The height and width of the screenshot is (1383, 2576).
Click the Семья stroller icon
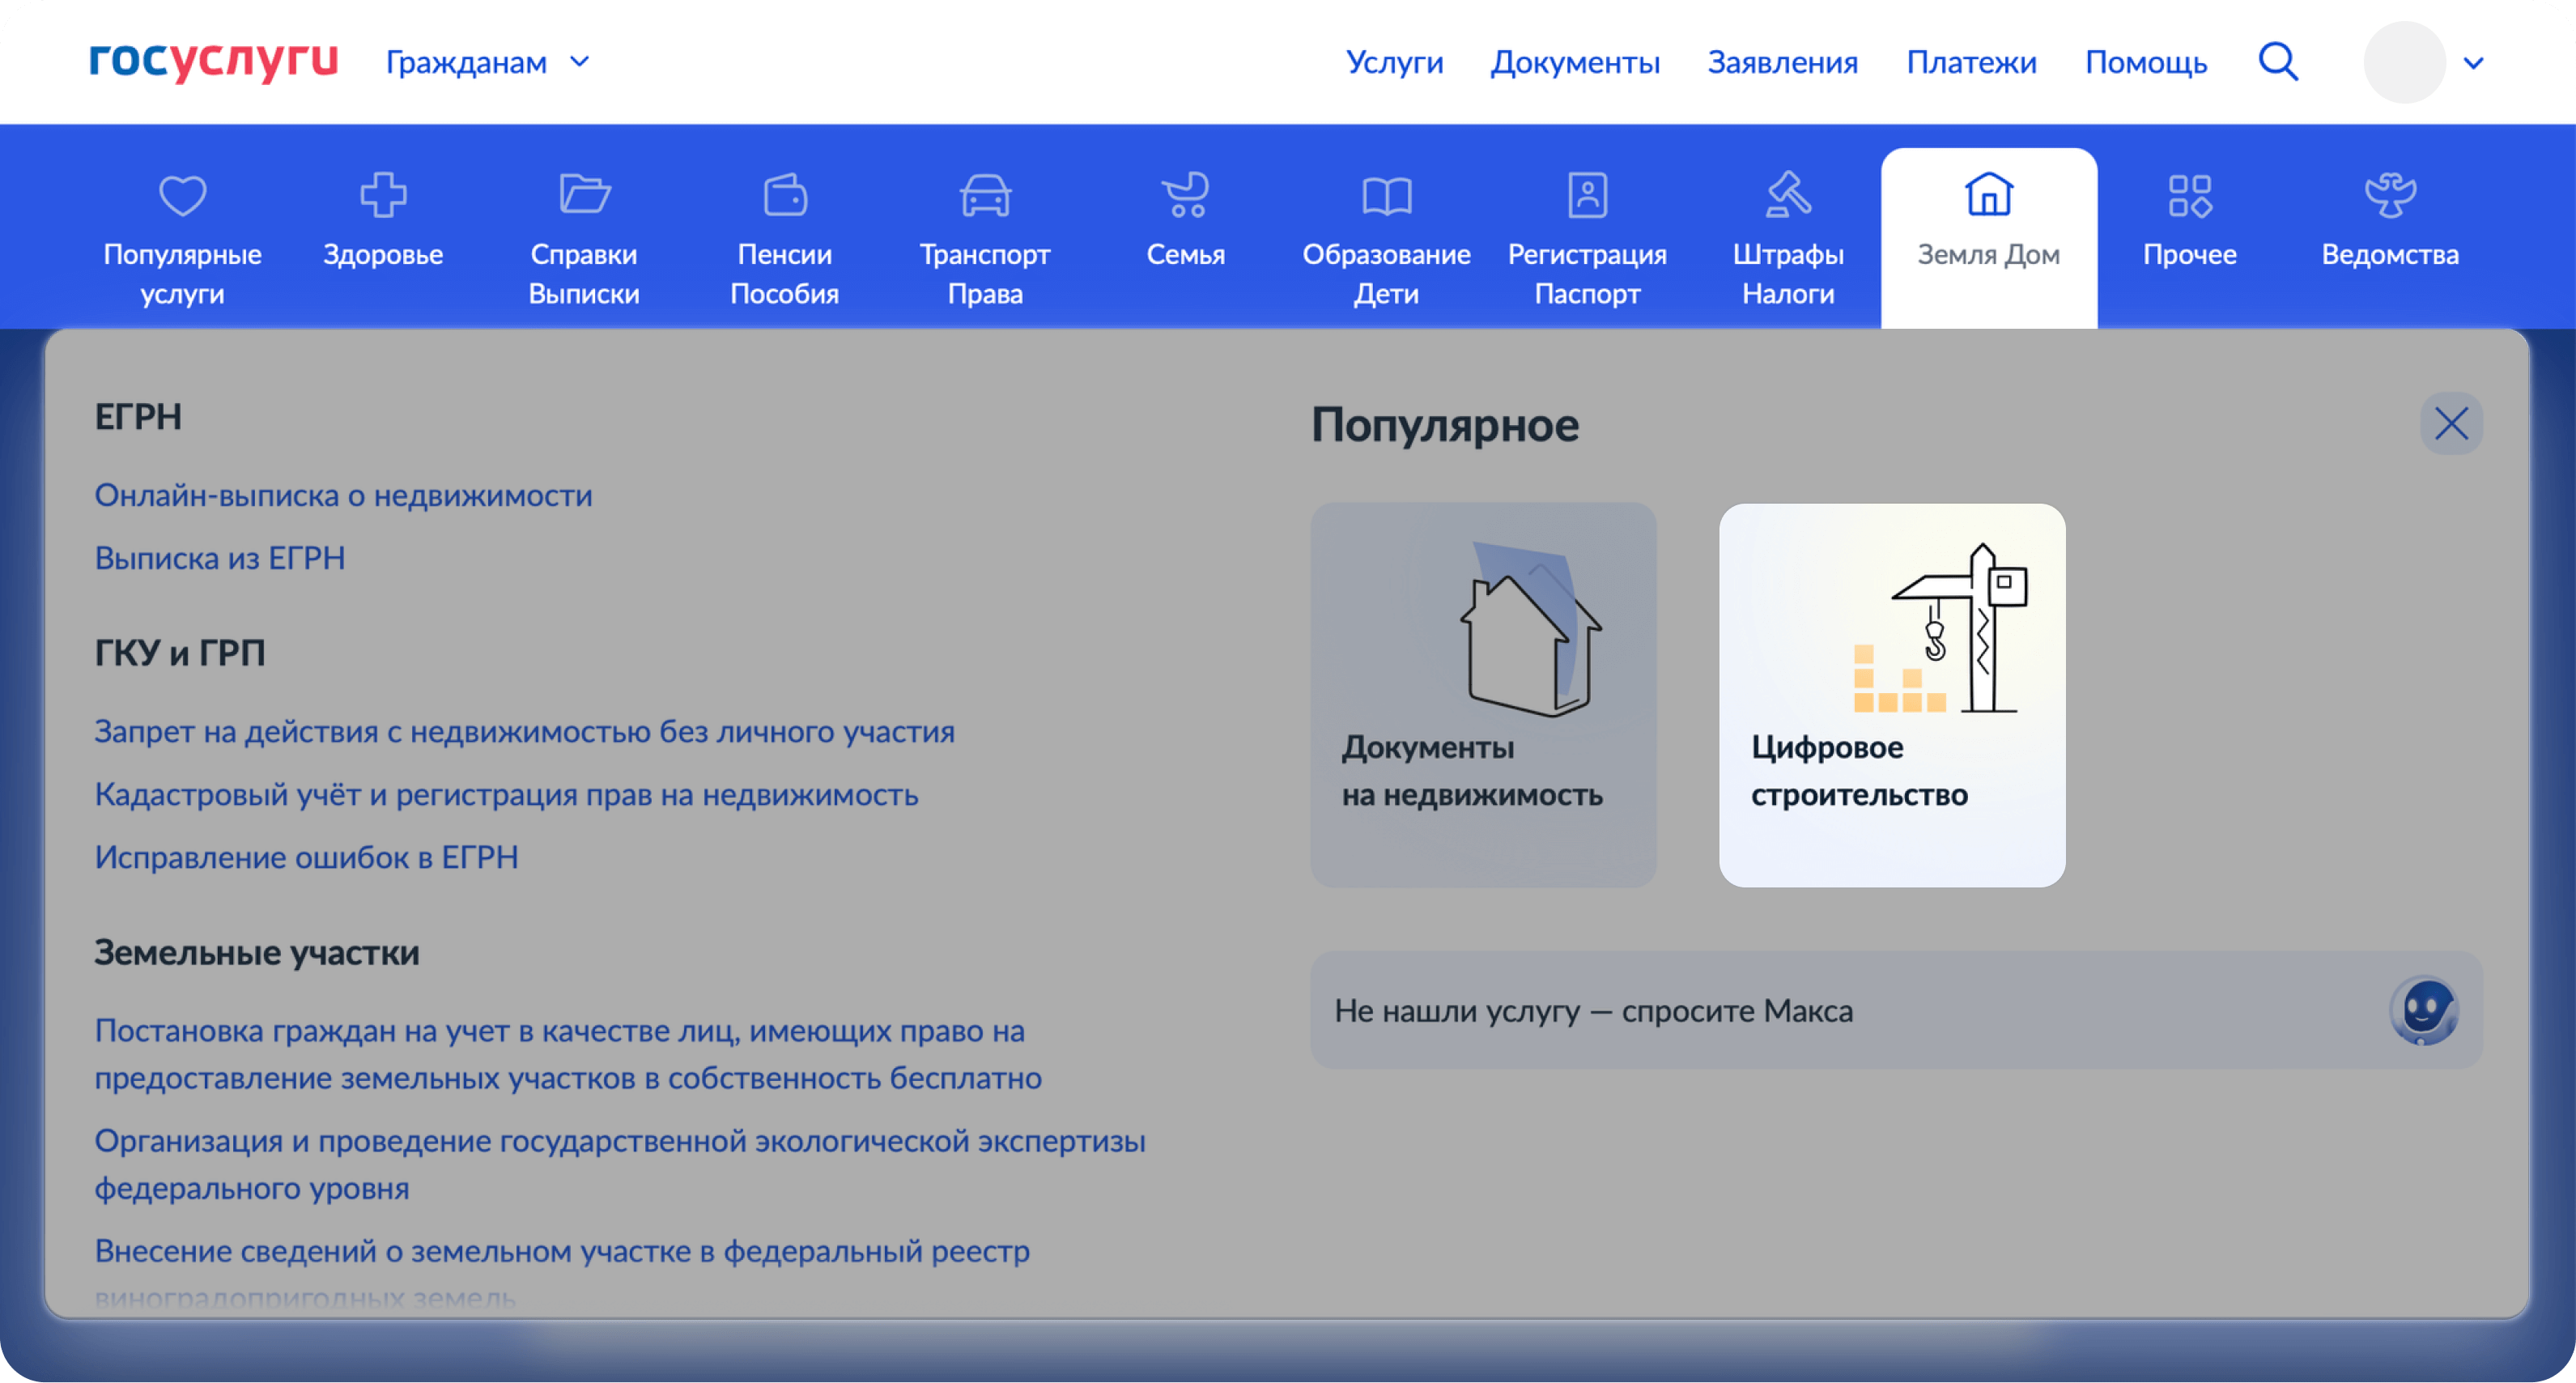click(1186, 195)
